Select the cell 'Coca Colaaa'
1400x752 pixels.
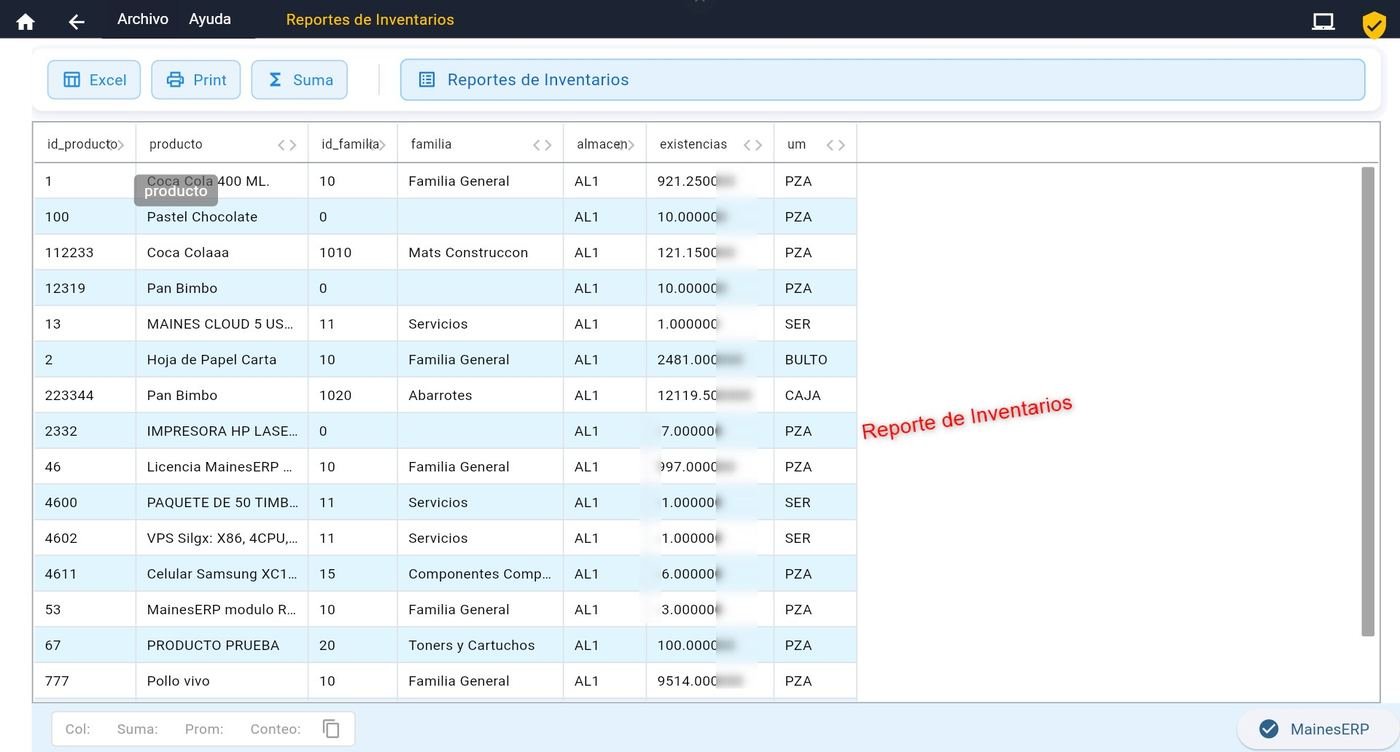pyautogui.click(x=222, y=253)
